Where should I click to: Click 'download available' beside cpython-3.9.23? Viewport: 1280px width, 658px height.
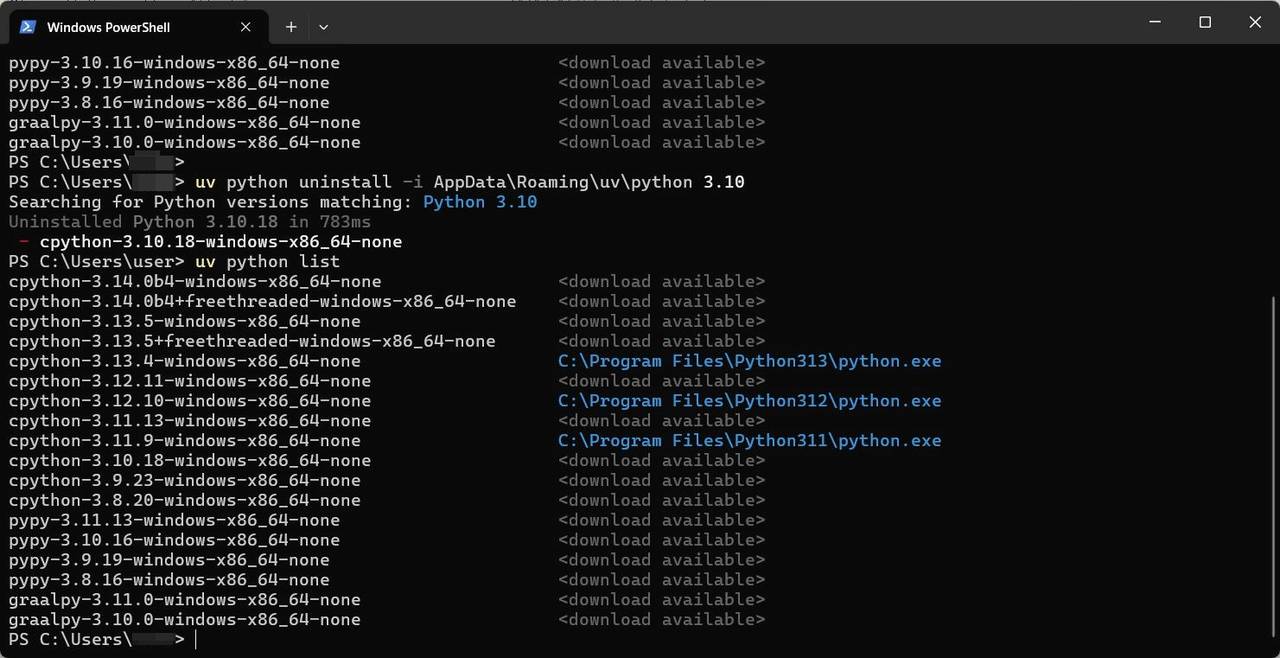(x=662, y=480)
